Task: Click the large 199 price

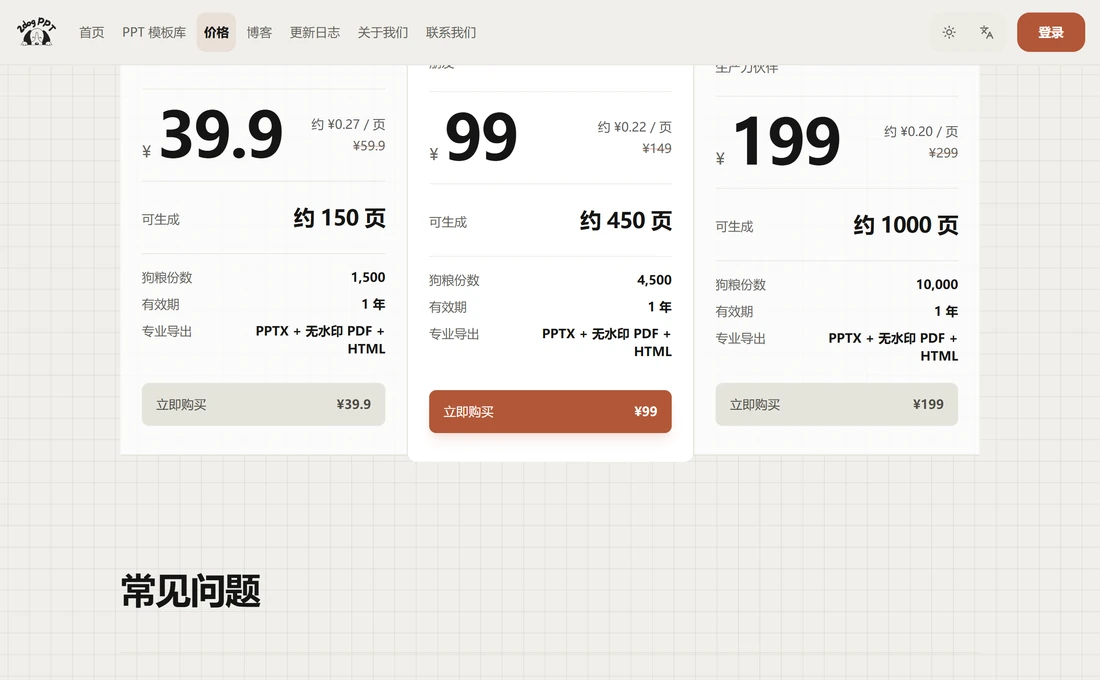Action: pos(786,141)
